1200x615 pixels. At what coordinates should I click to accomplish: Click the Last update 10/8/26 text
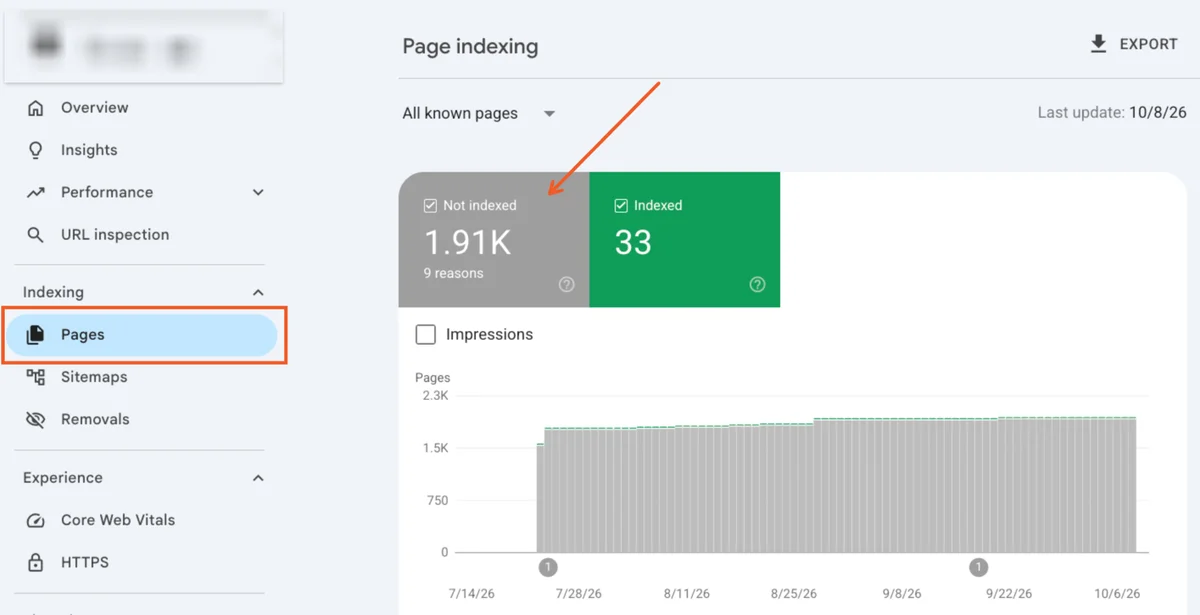tap(1112, 113)
